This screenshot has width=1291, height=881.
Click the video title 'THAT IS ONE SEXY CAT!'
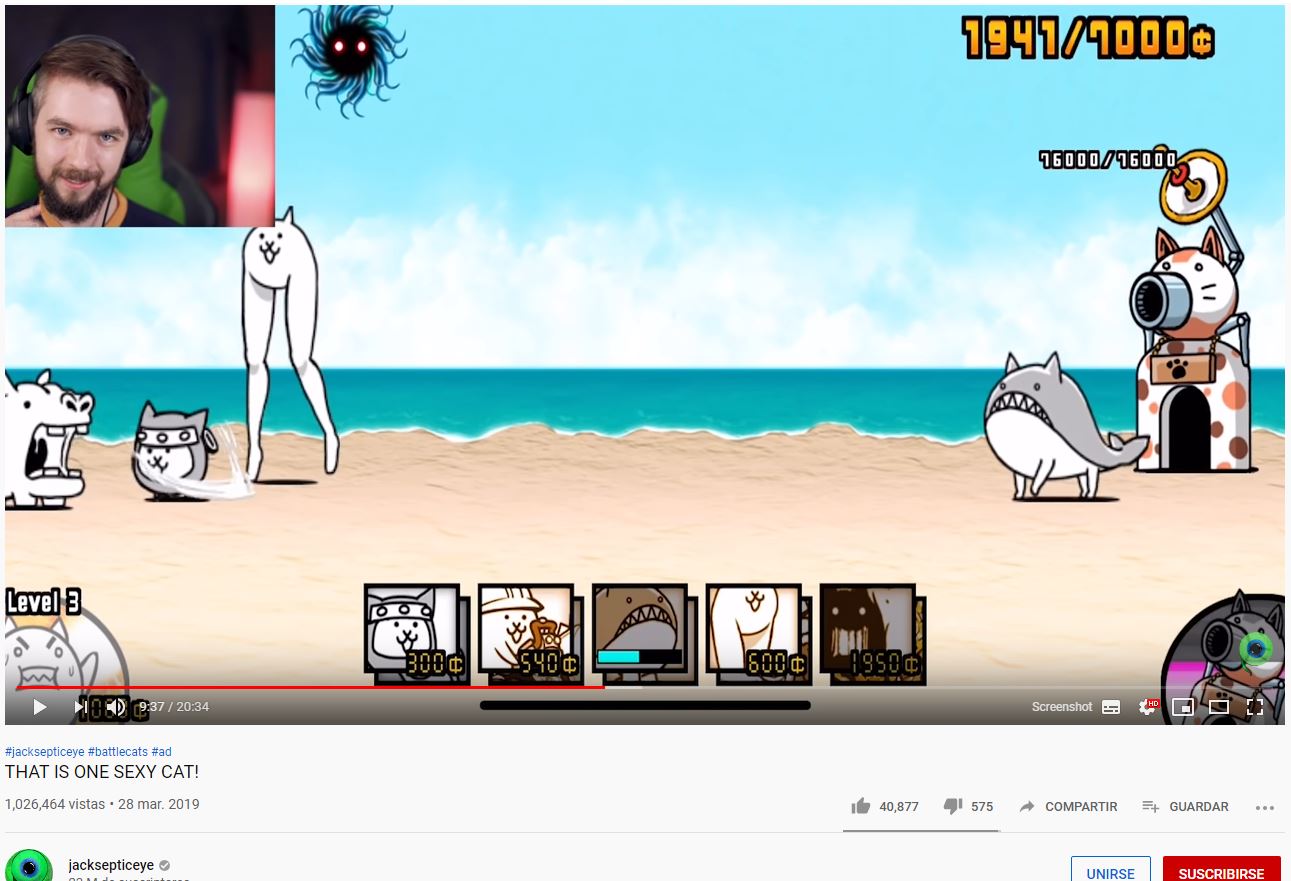(x=102, y=772)
